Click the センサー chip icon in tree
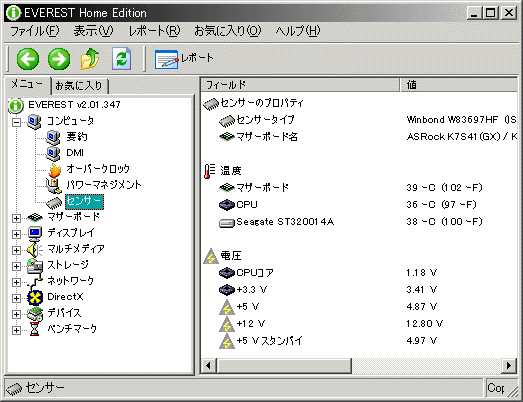Image resolution: width=523 pixels, height=402 pixels. click(54, 202)
